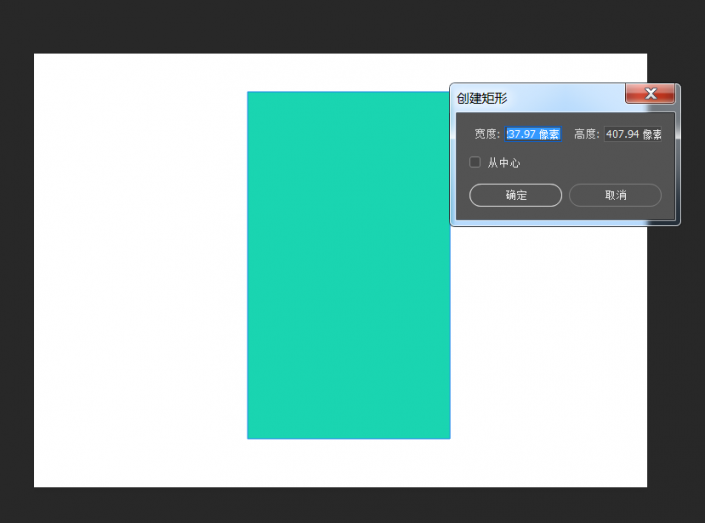Click the 宽度 width input field
705x523 pixels.
pos(533,134)
